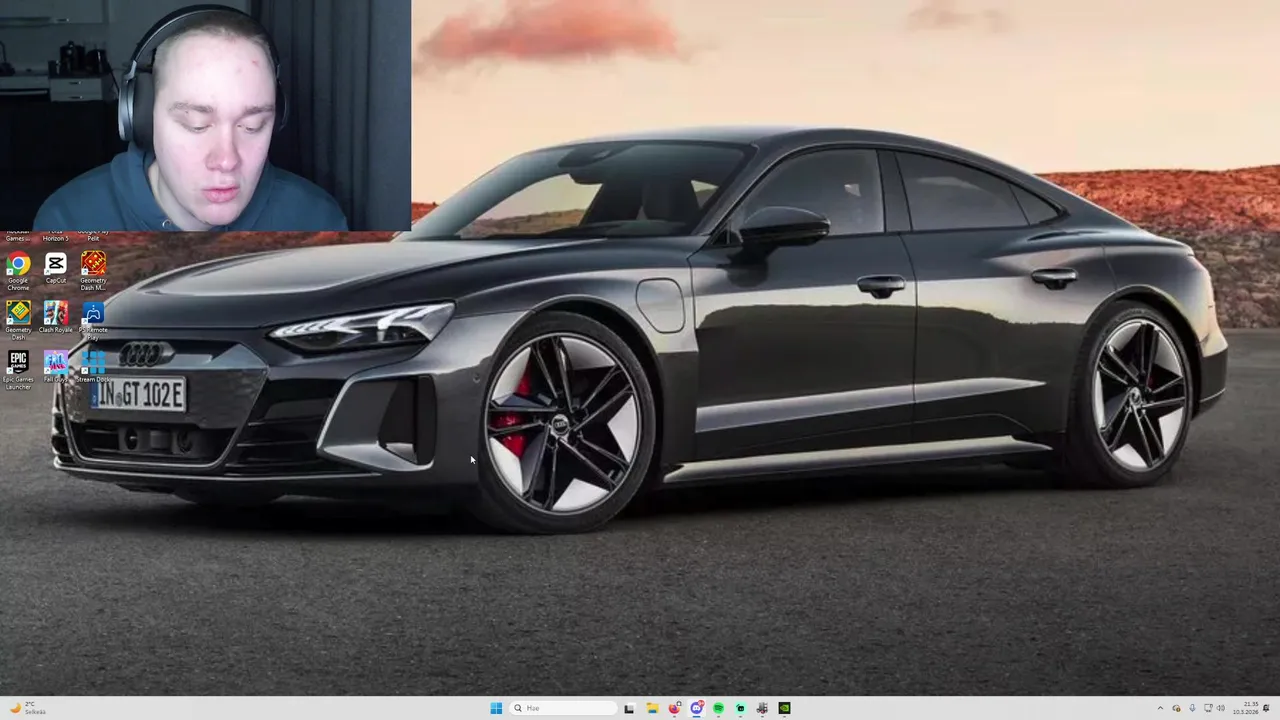Open Geometry Dash Meltdown shortcut
1280x720 pixels.
(93, 269)
